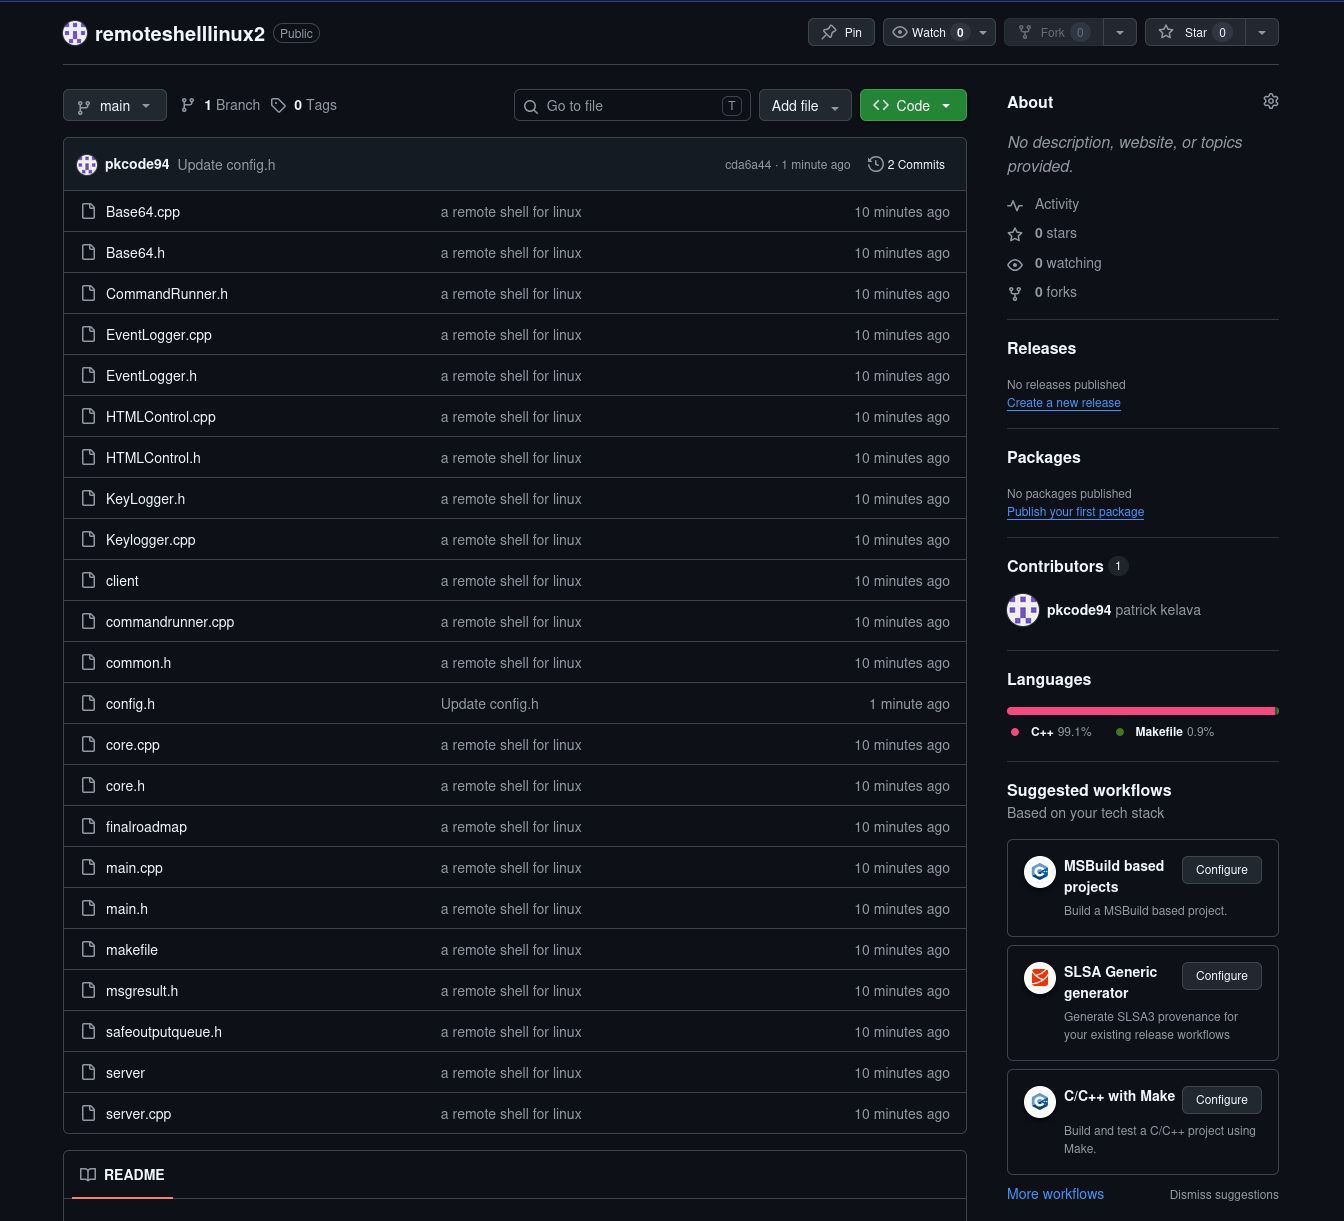Image resolution: width=1344 pixels, height=1221 pixels.
Task: Open repository About settings gear
Action: click(x=1271, y=101)
